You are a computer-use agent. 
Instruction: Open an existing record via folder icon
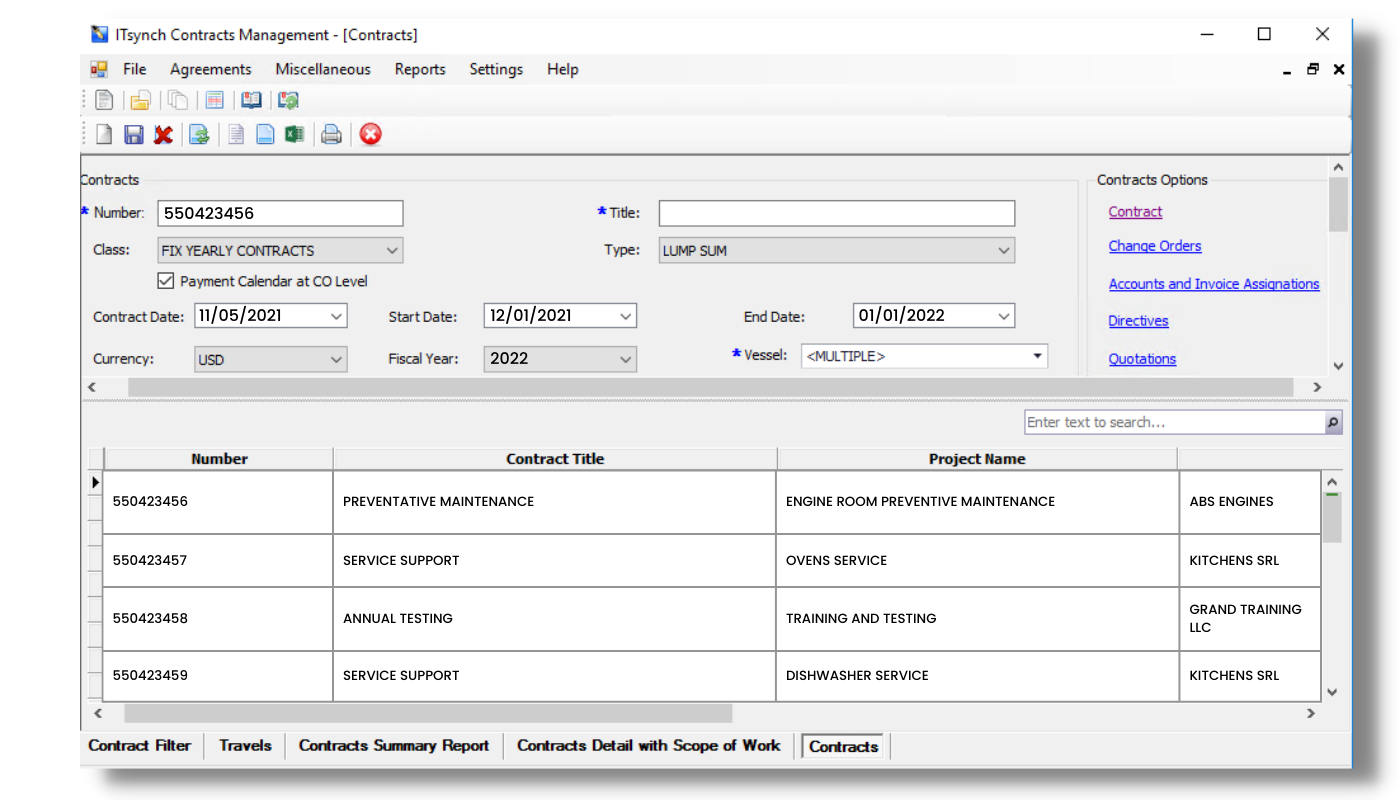(x=140, y=100)
